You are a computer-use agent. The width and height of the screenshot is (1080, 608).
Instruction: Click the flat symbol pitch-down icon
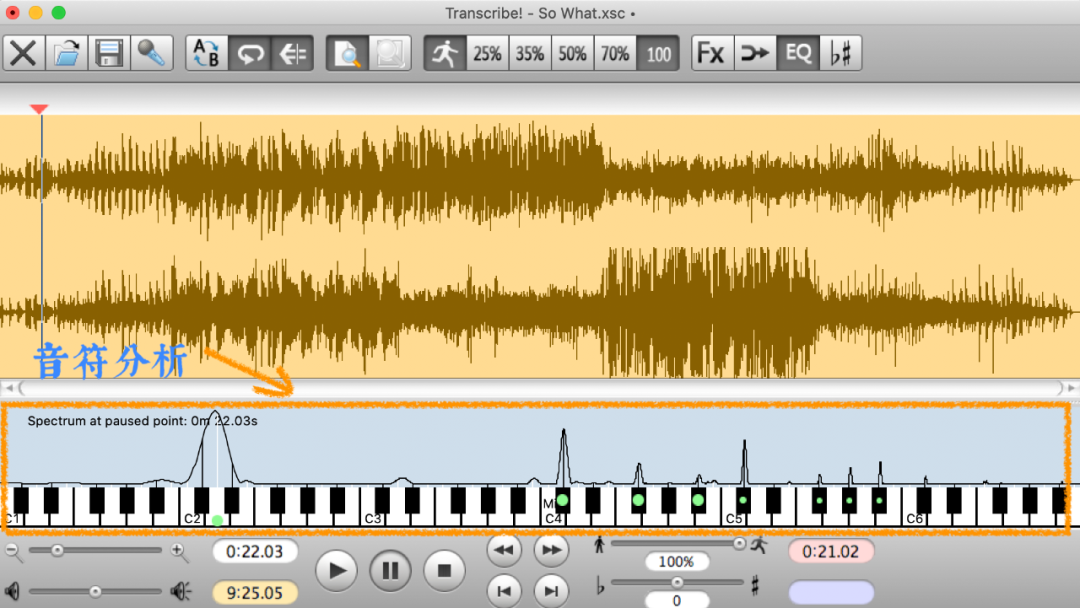pyautogui.click(x=600, y=587)
